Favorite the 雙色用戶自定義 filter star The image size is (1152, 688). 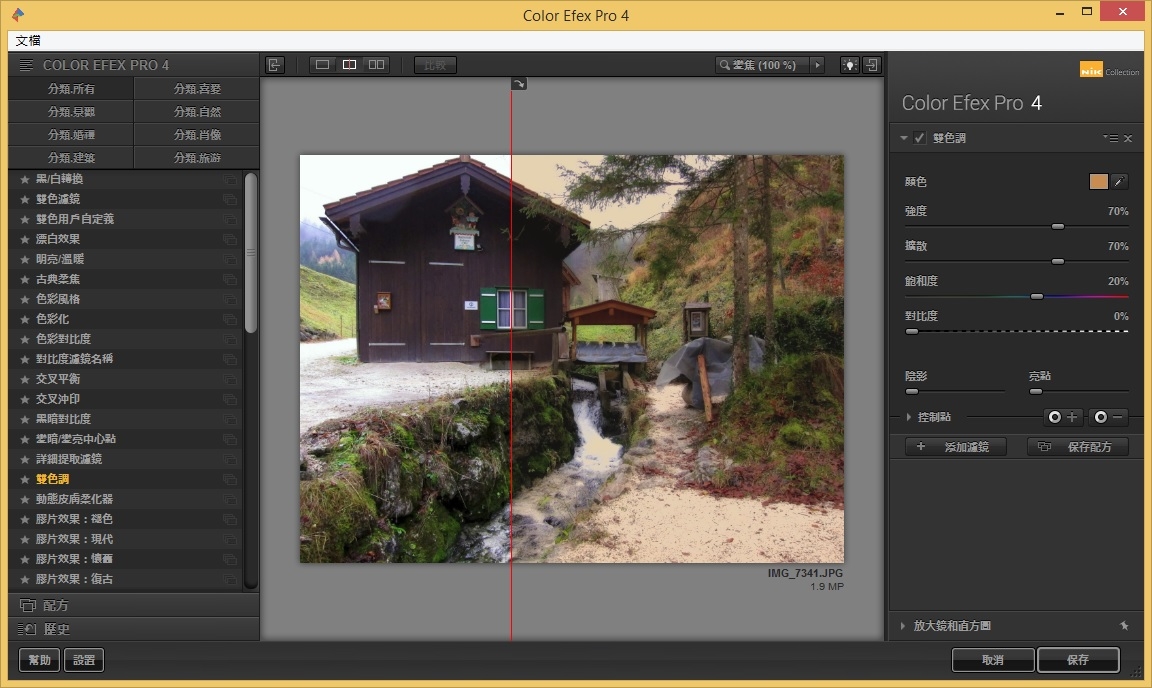pos(24,219)
